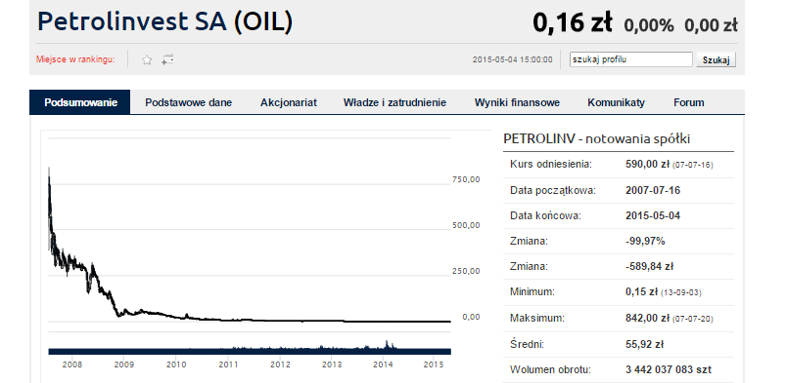Click the 750,00 price level label
Screen dimensions: 786x383
tap(466, 179)
